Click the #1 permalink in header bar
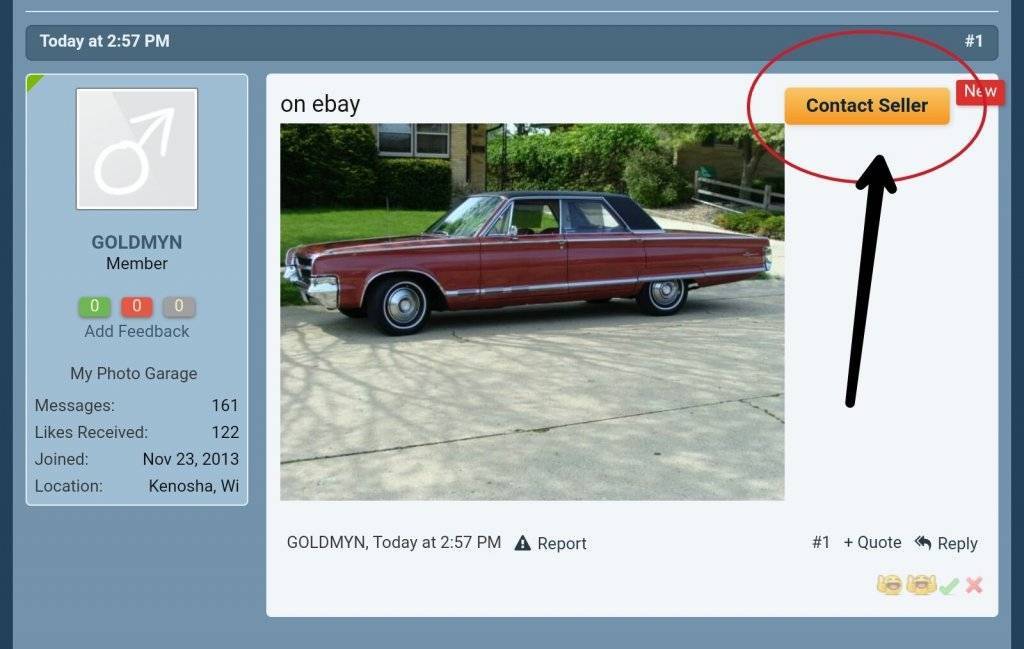The image size is (1024, 649). click(974, 41)
